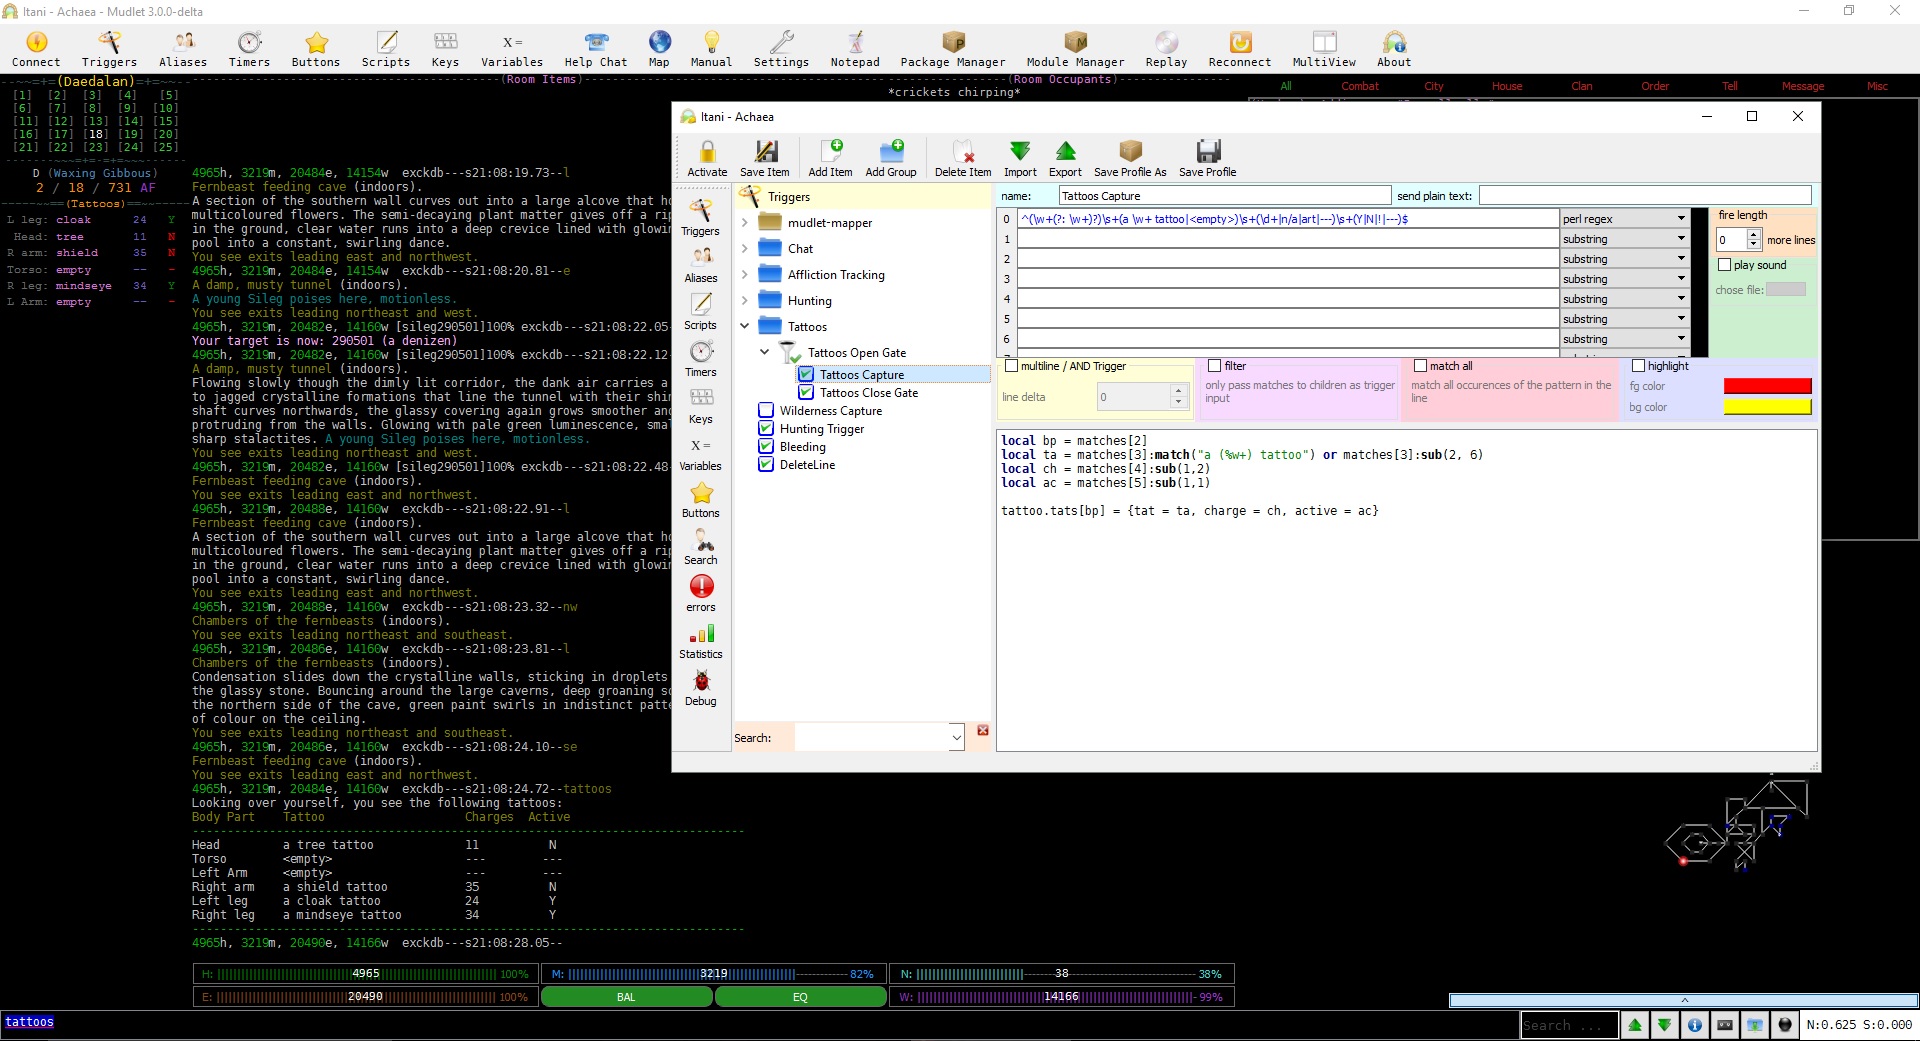This screenshot has height=1041, width=1920.
Task: Open the Manual
Action: point(711,48)
